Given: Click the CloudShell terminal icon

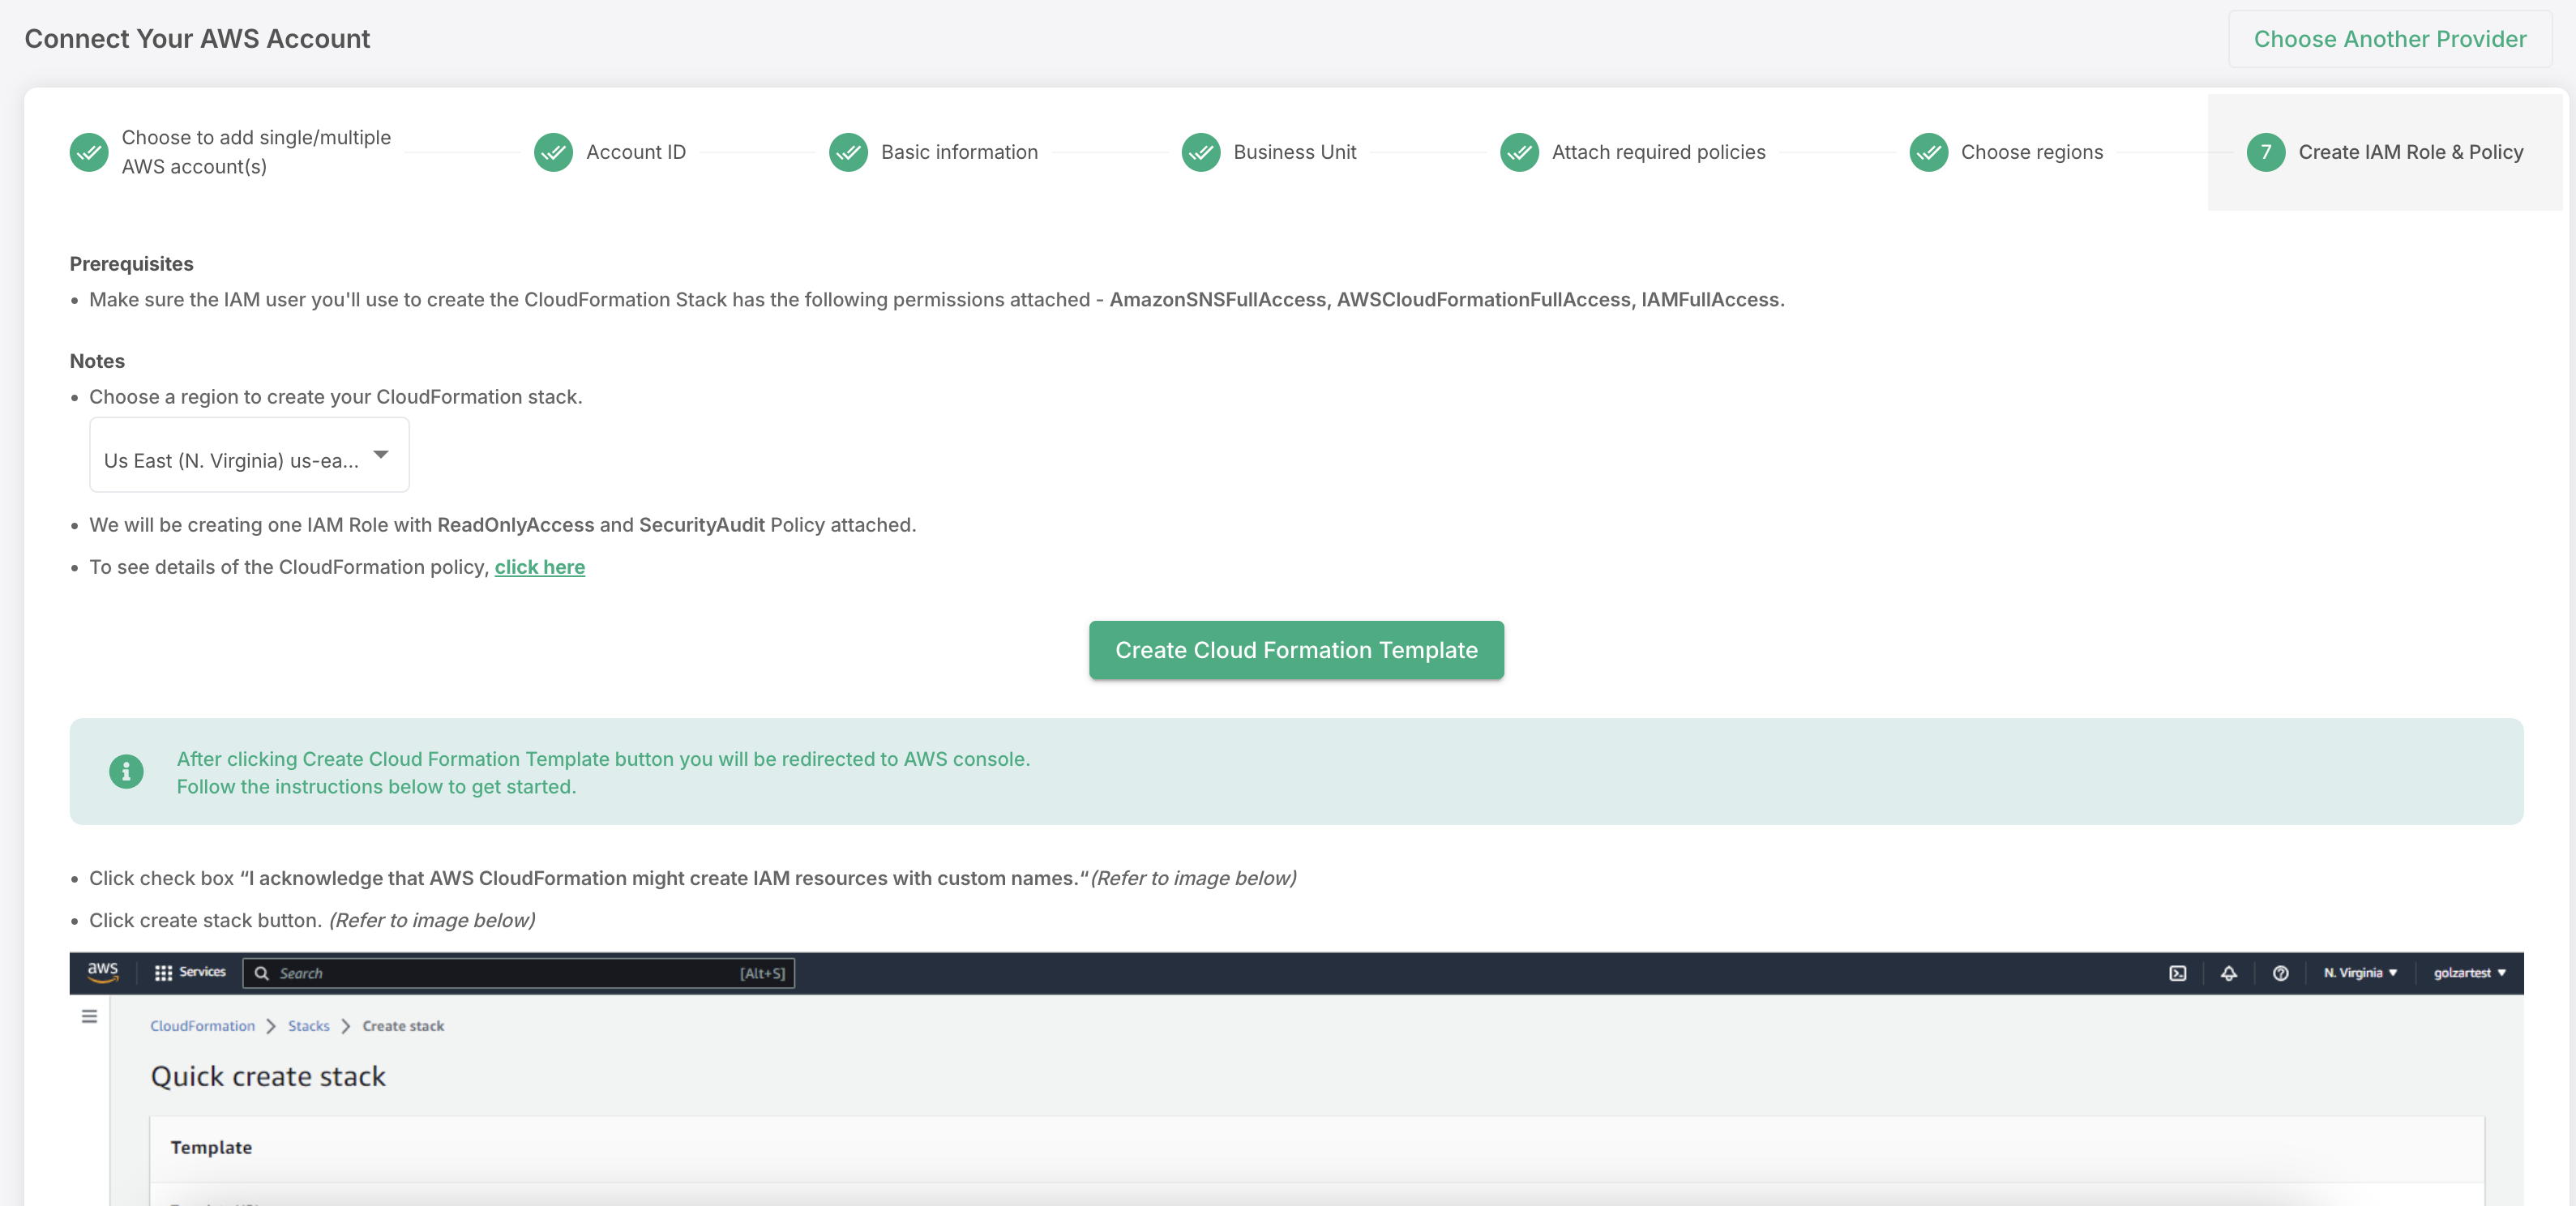Looking at the screenshot, I should point(2177,973).
